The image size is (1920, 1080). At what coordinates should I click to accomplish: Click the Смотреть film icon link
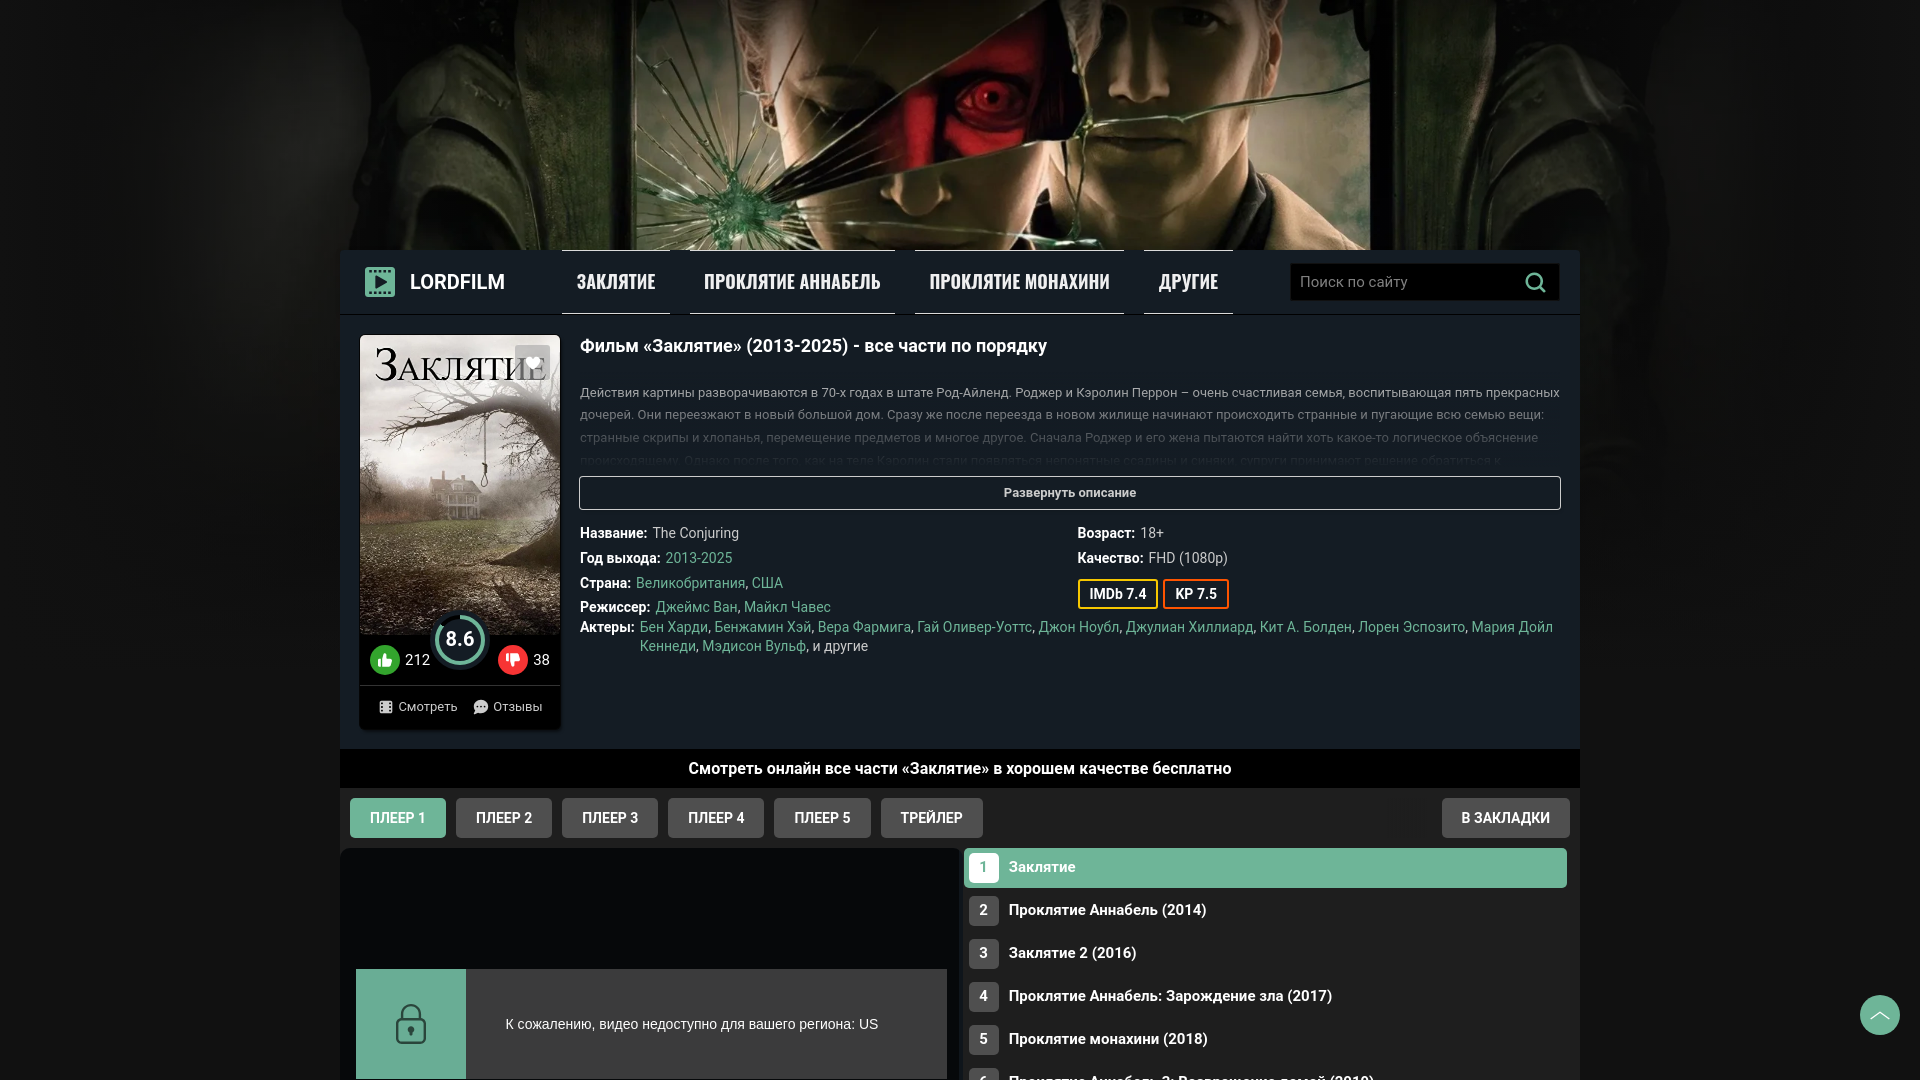pos(418,707)
